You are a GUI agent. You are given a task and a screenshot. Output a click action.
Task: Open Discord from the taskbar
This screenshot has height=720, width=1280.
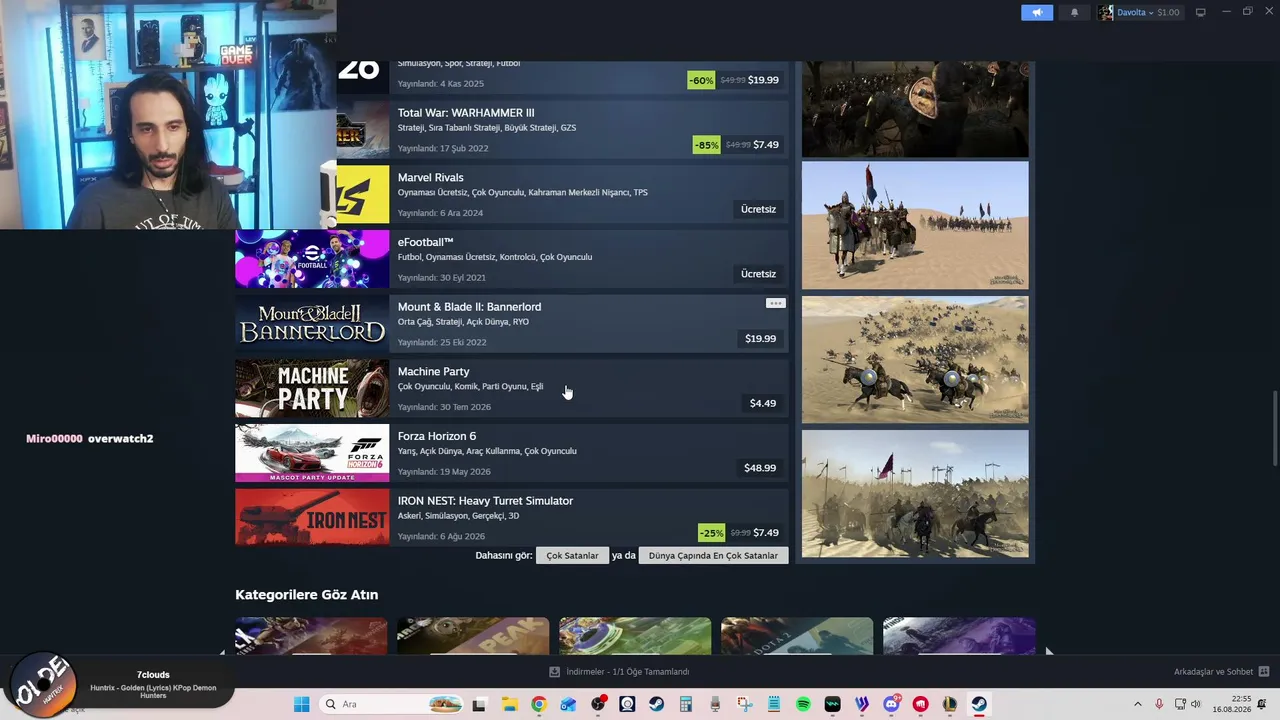coord(891,704)
